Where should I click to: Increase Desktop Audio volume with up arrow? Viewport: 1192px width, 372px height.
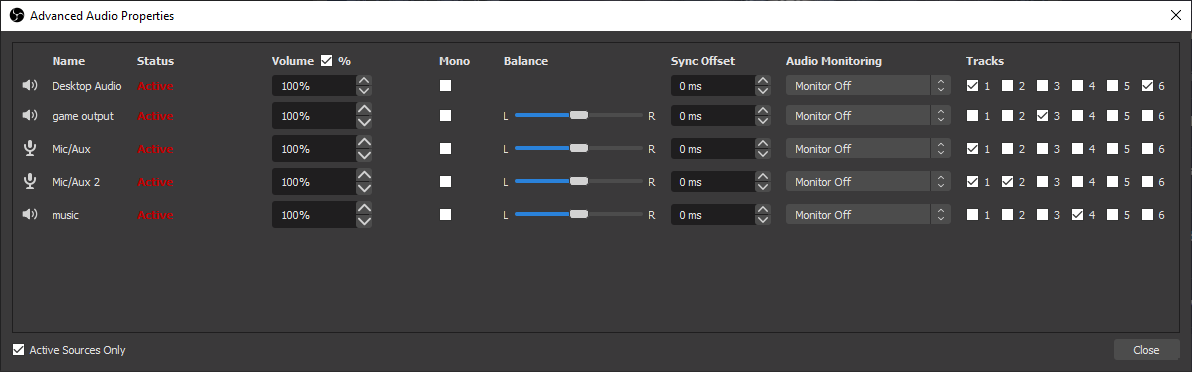click(x=364, y=81)
